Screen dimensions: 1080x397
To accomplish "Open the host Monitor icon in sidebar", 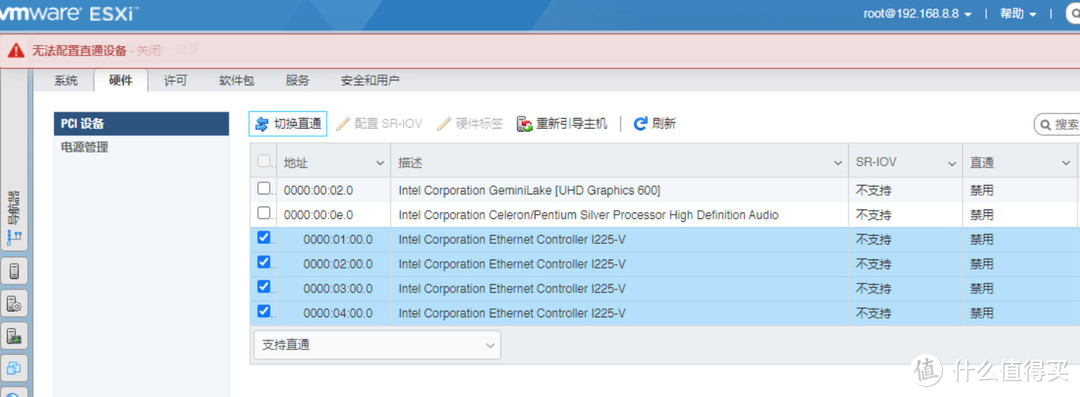I will pos(14,336).
